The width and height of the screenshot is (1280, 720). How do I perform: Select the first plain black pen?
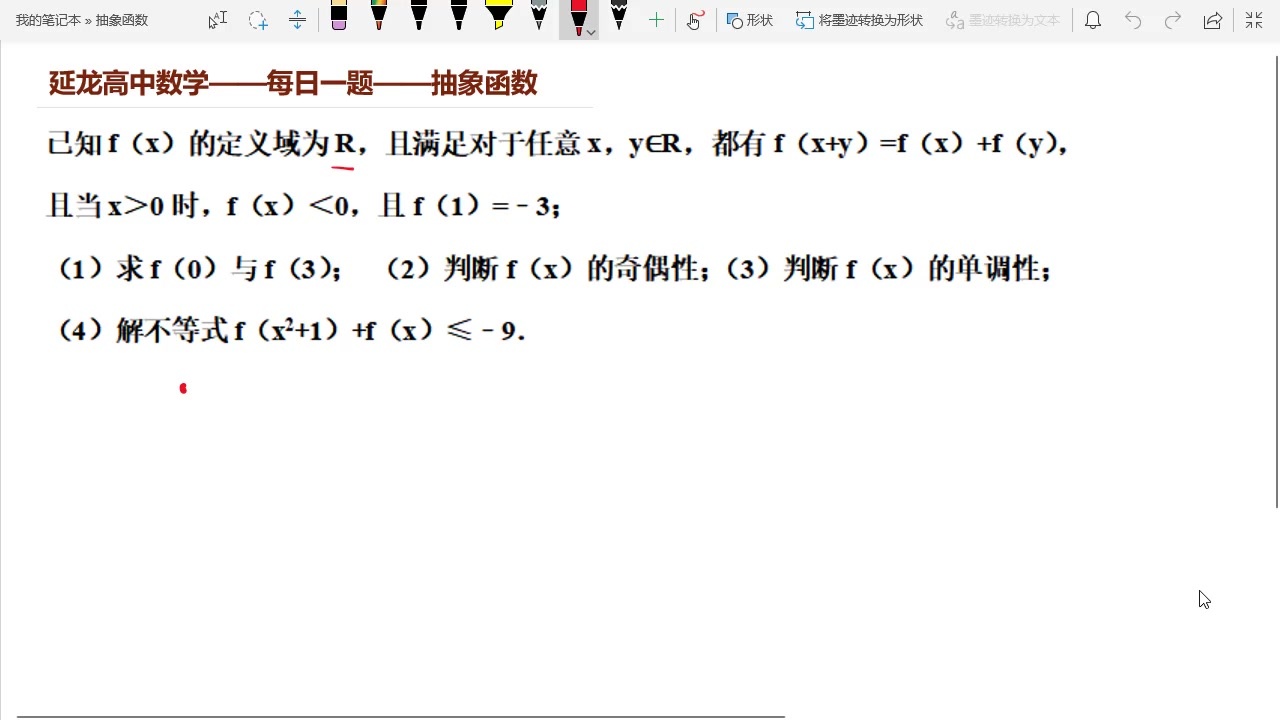pyautogui.click(x=419, y=16)
